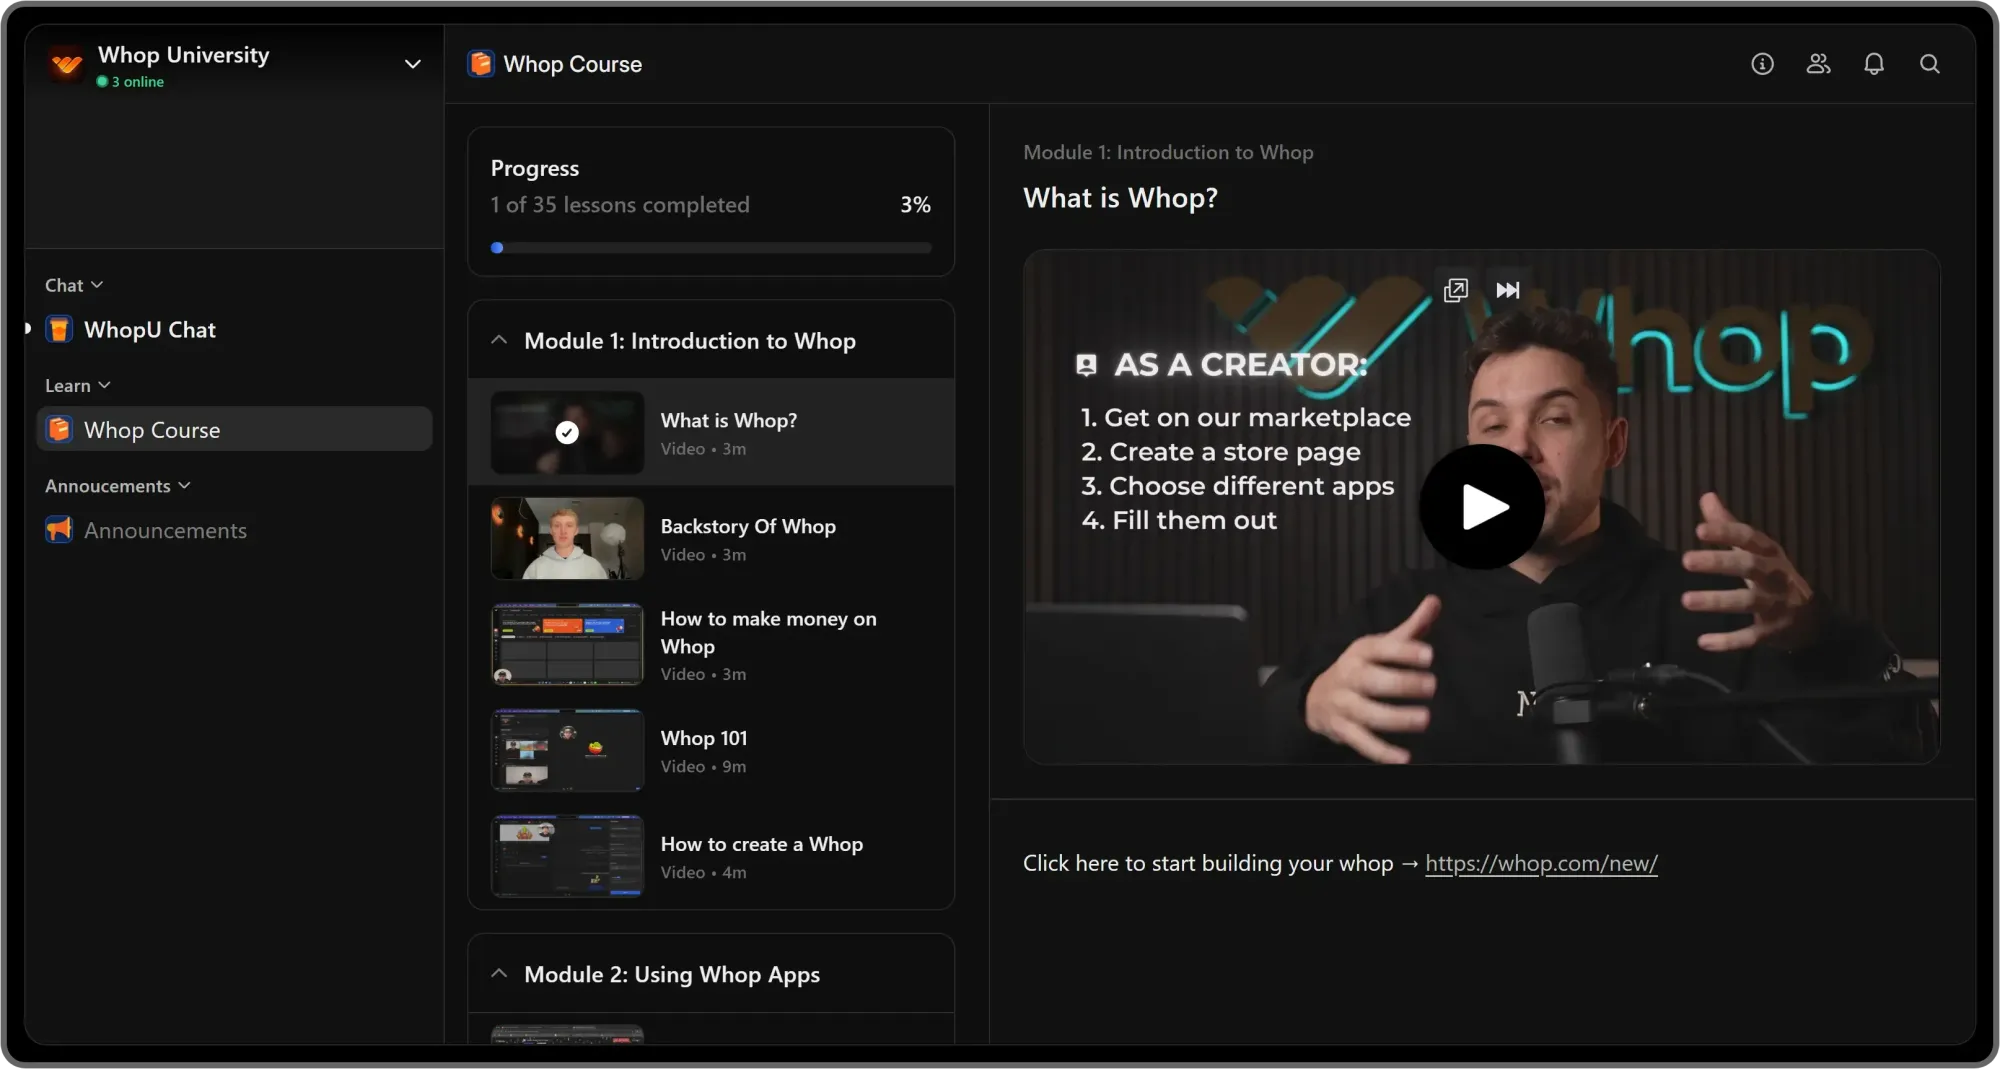
Task: Click the skip-to-next video icon
Action: [1508, 290]
